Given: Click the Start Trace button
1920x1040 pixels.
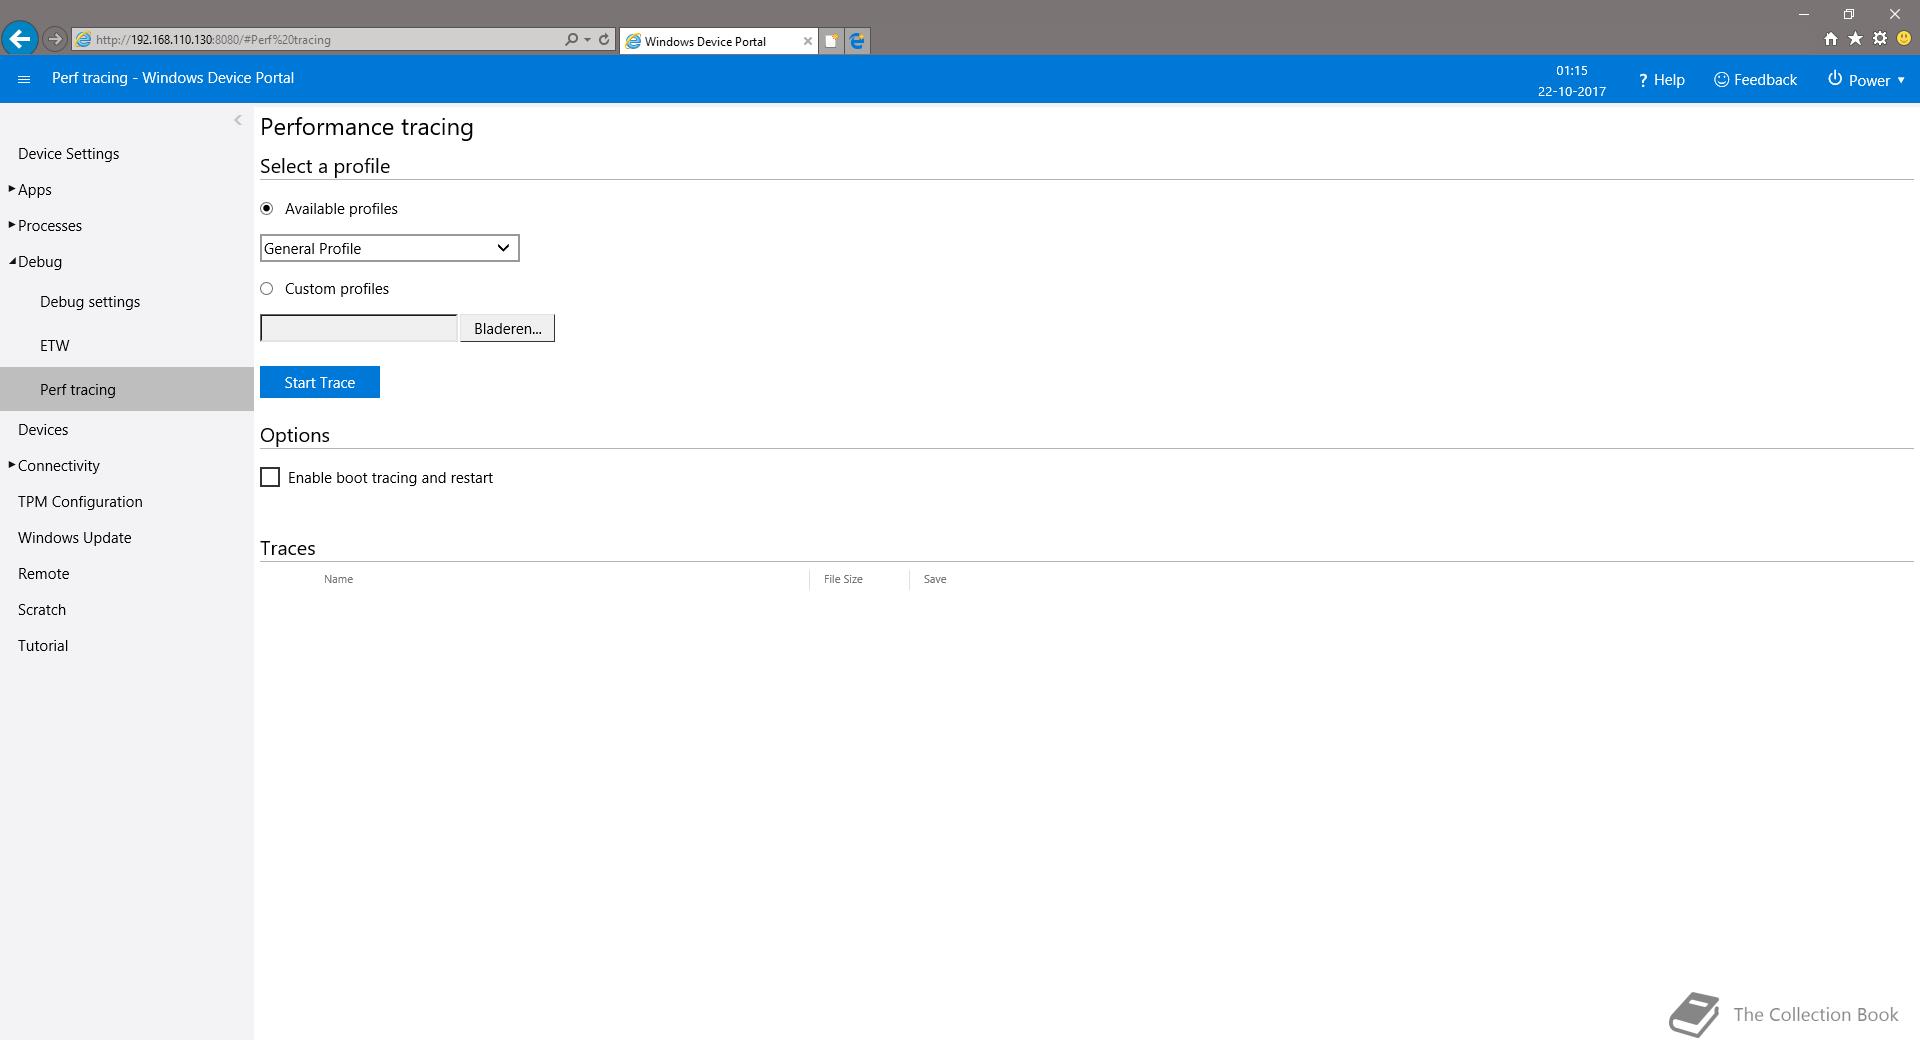Looking at the screenshot, I should (320, 382).
